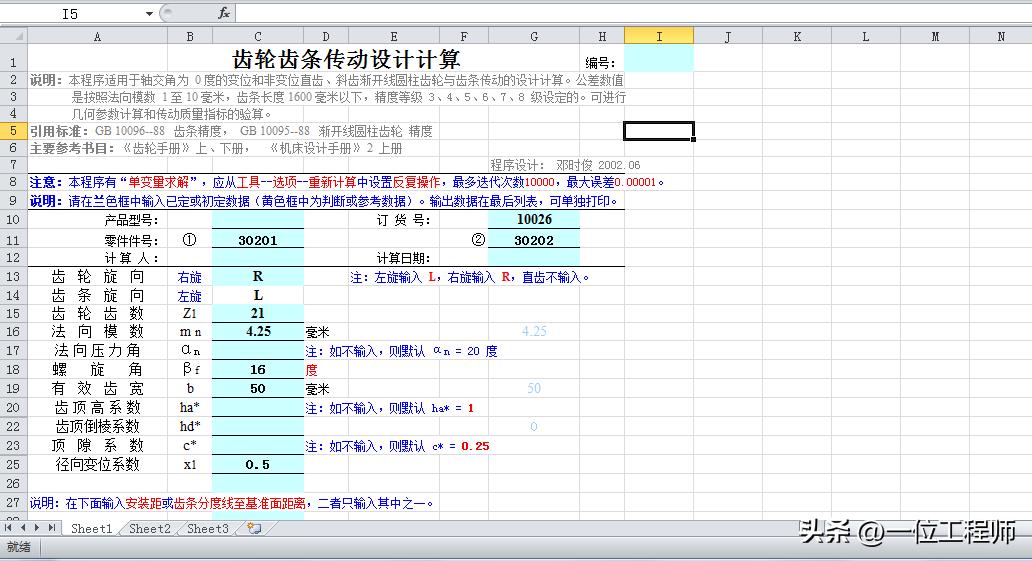Click the note about default c* = 0.25
Viewport: 1032px width, 561px height.
click(397, 446)
